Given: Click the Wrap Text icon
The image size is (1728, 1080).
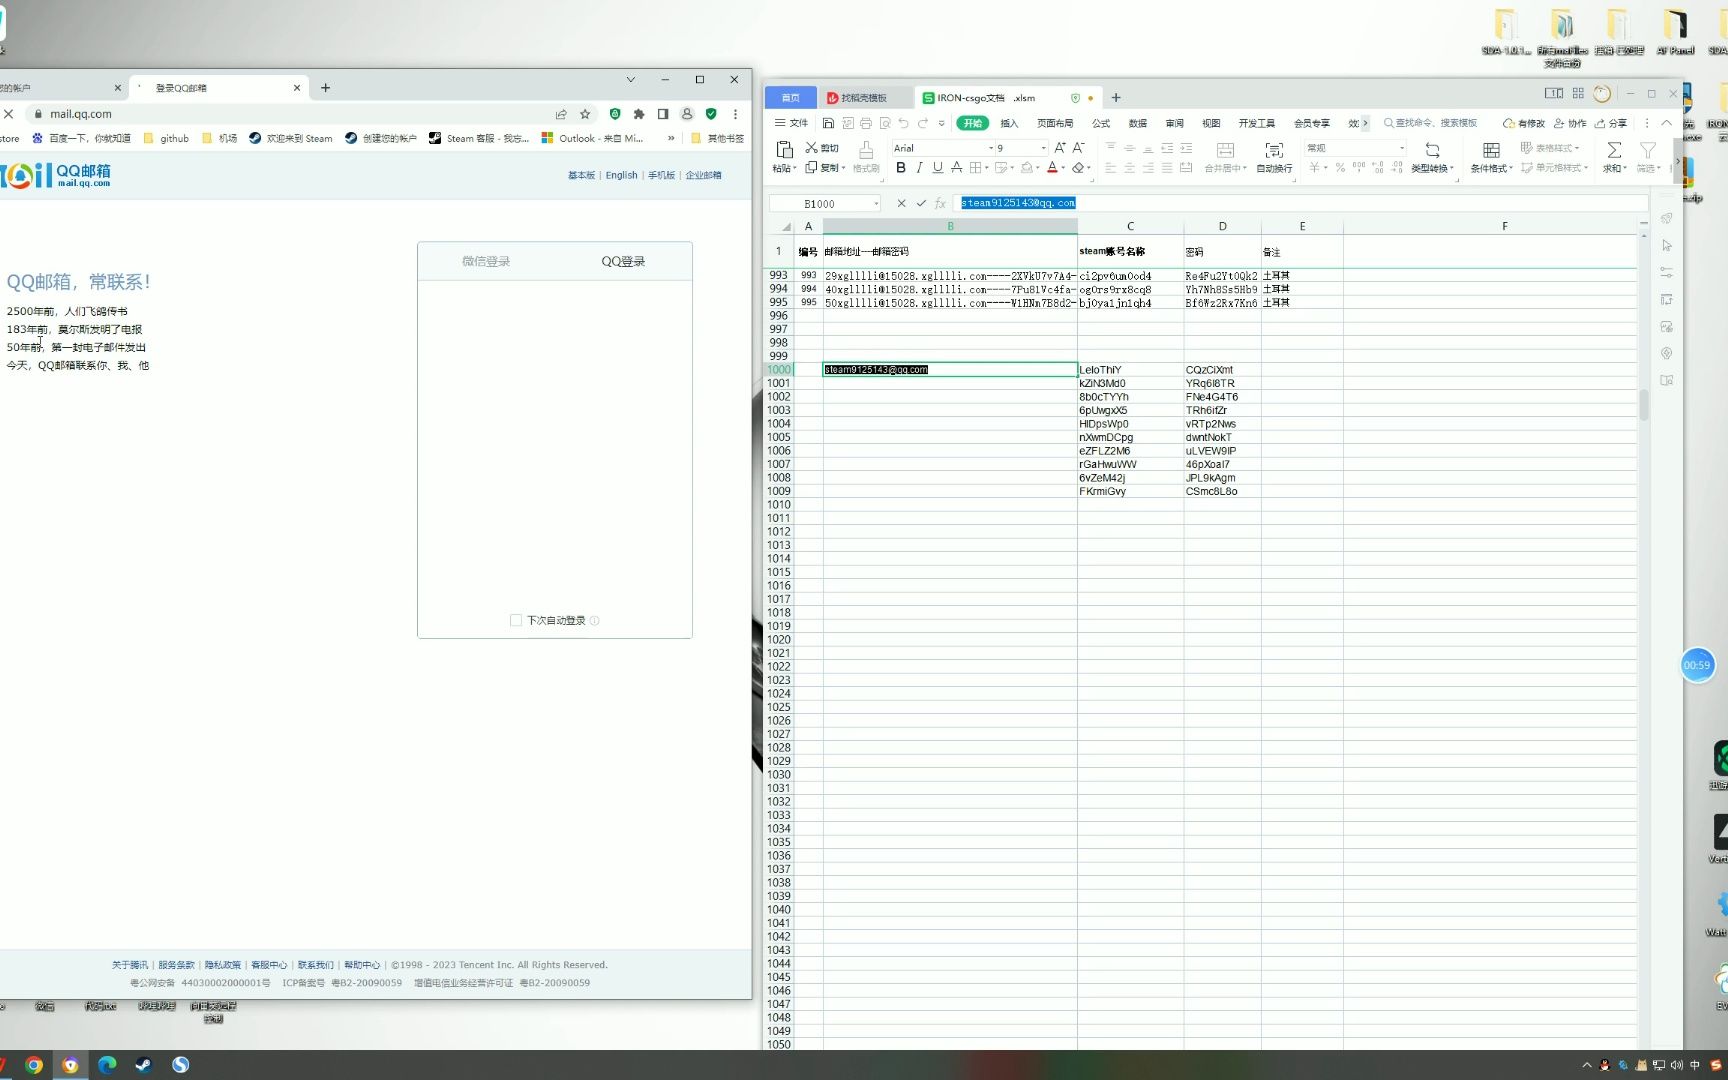Looking at the screenshot, I should click(x=1274, y=150).
